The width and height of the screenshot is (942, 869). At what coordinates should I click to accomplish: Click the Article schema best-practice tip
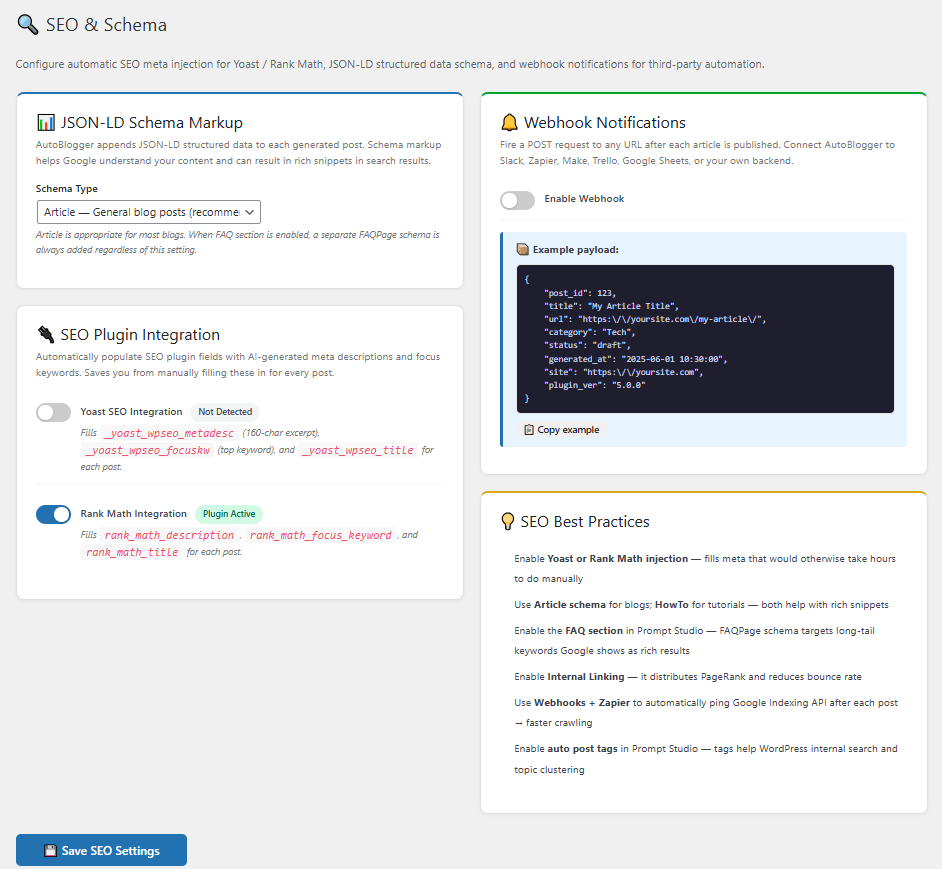(x=701, y=605)
